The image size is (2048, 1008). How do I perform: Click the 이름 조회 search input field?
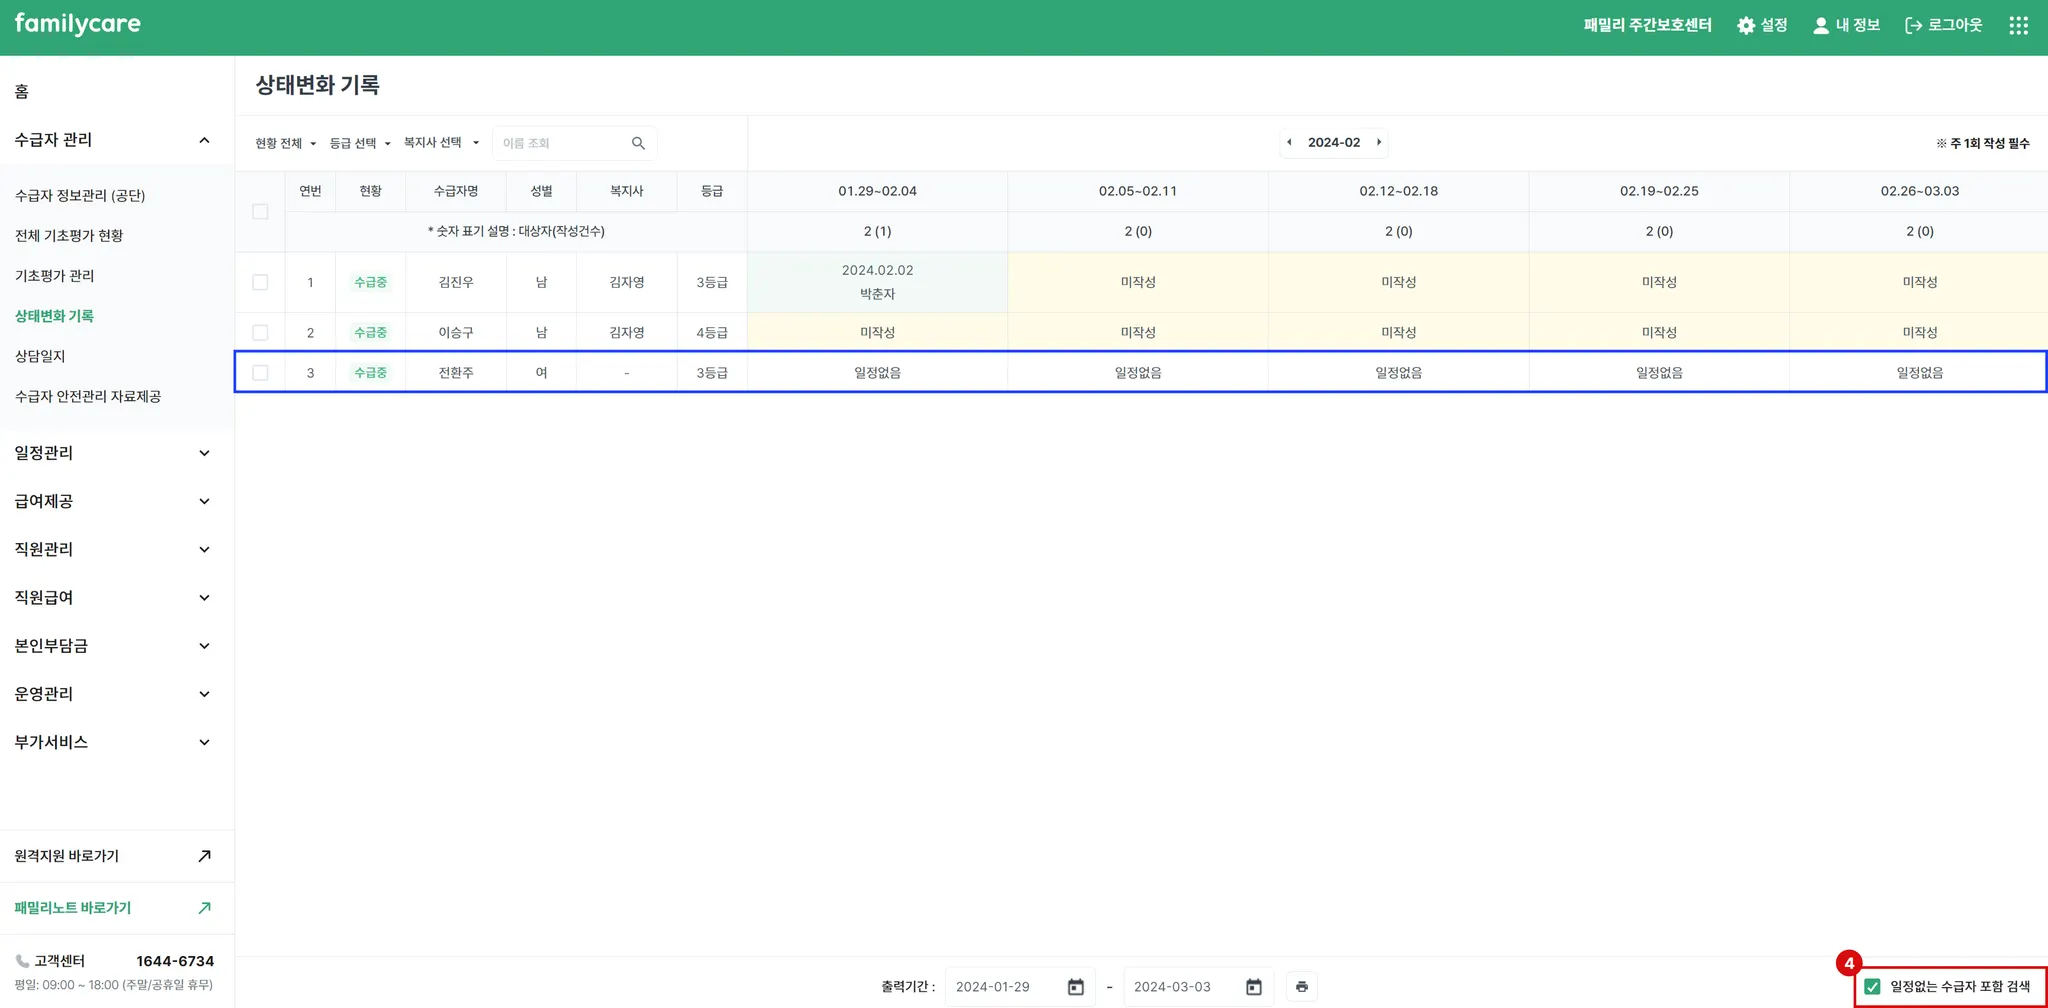560,144
